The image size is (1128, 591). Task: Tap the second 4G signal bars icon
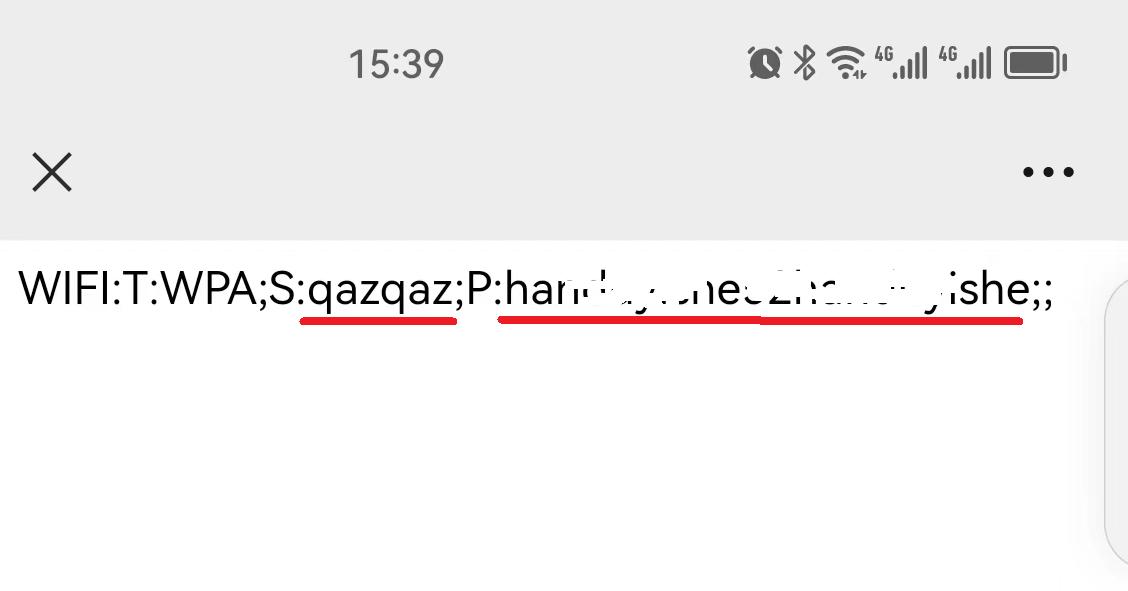965,63
